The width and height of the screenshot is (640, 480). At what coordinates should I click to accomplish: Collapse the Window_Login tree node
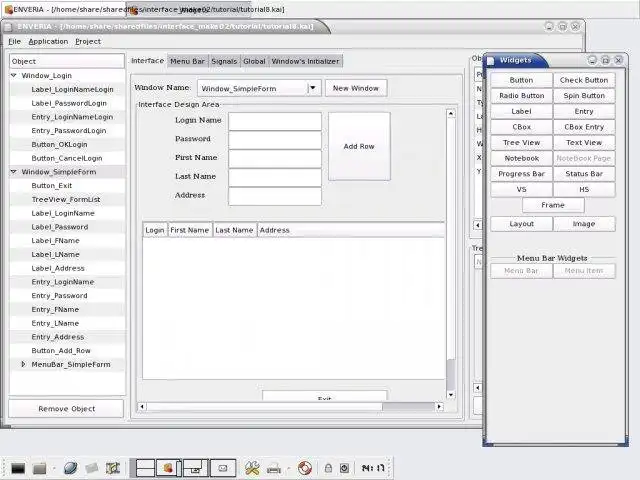(14, 76)
